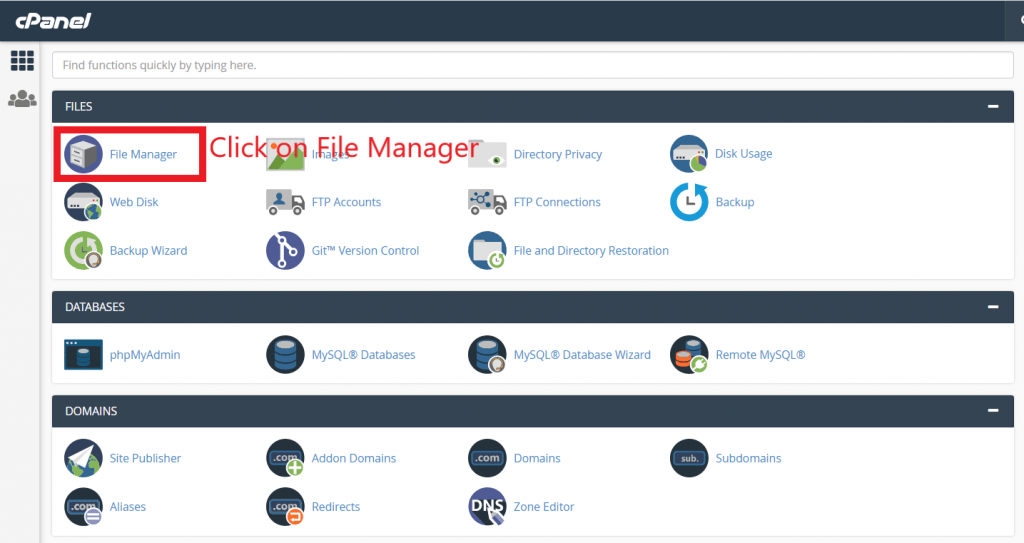The image size is (1024, 543).
Task: Open the File Manager link
Action: tap(143, 154)
